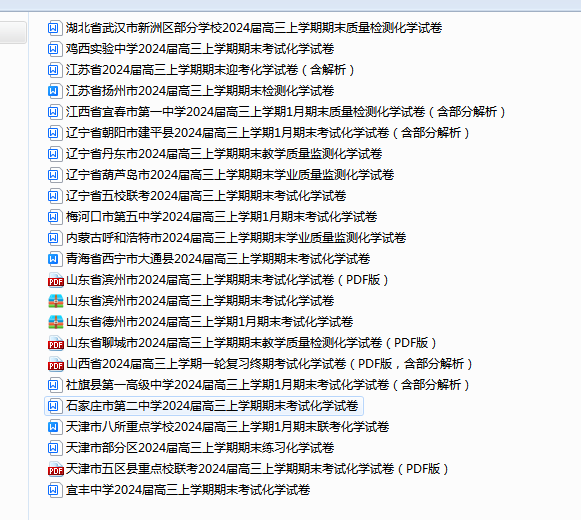
Task: Click the archive icon beside 山东省德州市 file
Action: (56, 322)
